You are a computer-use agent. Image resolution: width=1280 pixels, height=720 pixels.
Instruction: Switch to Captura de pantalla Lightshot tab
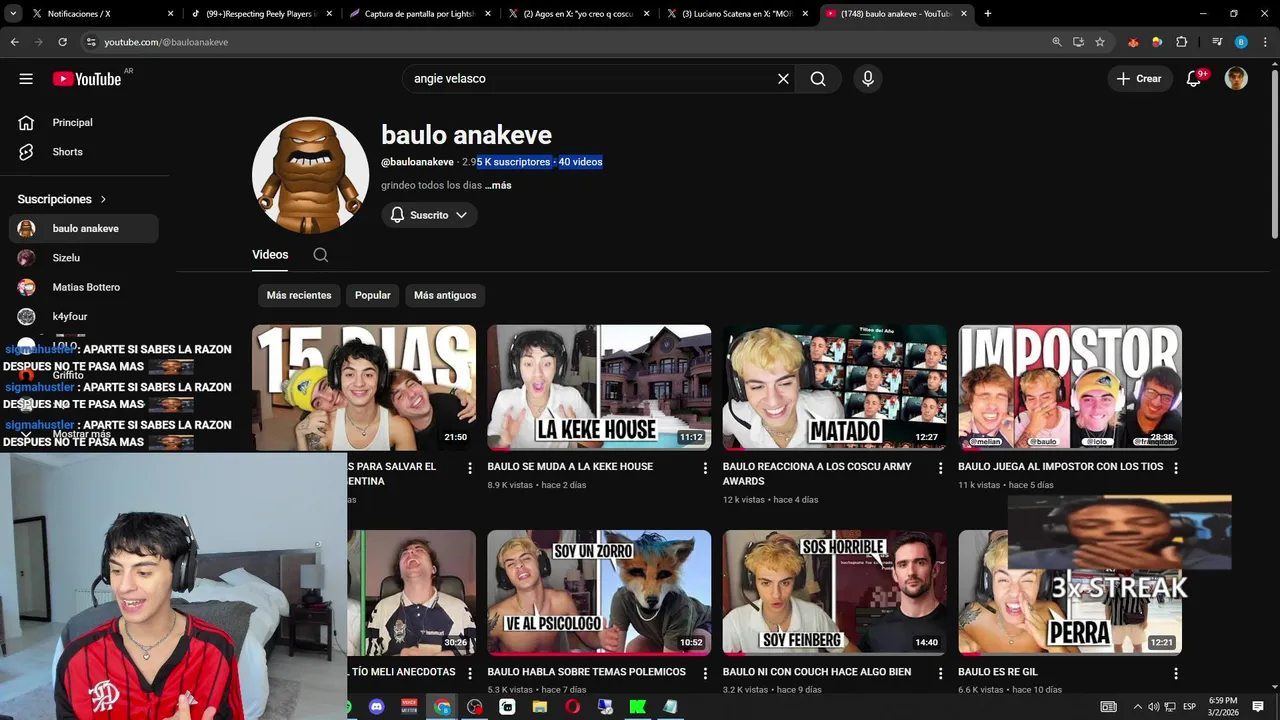coord(418,14)
